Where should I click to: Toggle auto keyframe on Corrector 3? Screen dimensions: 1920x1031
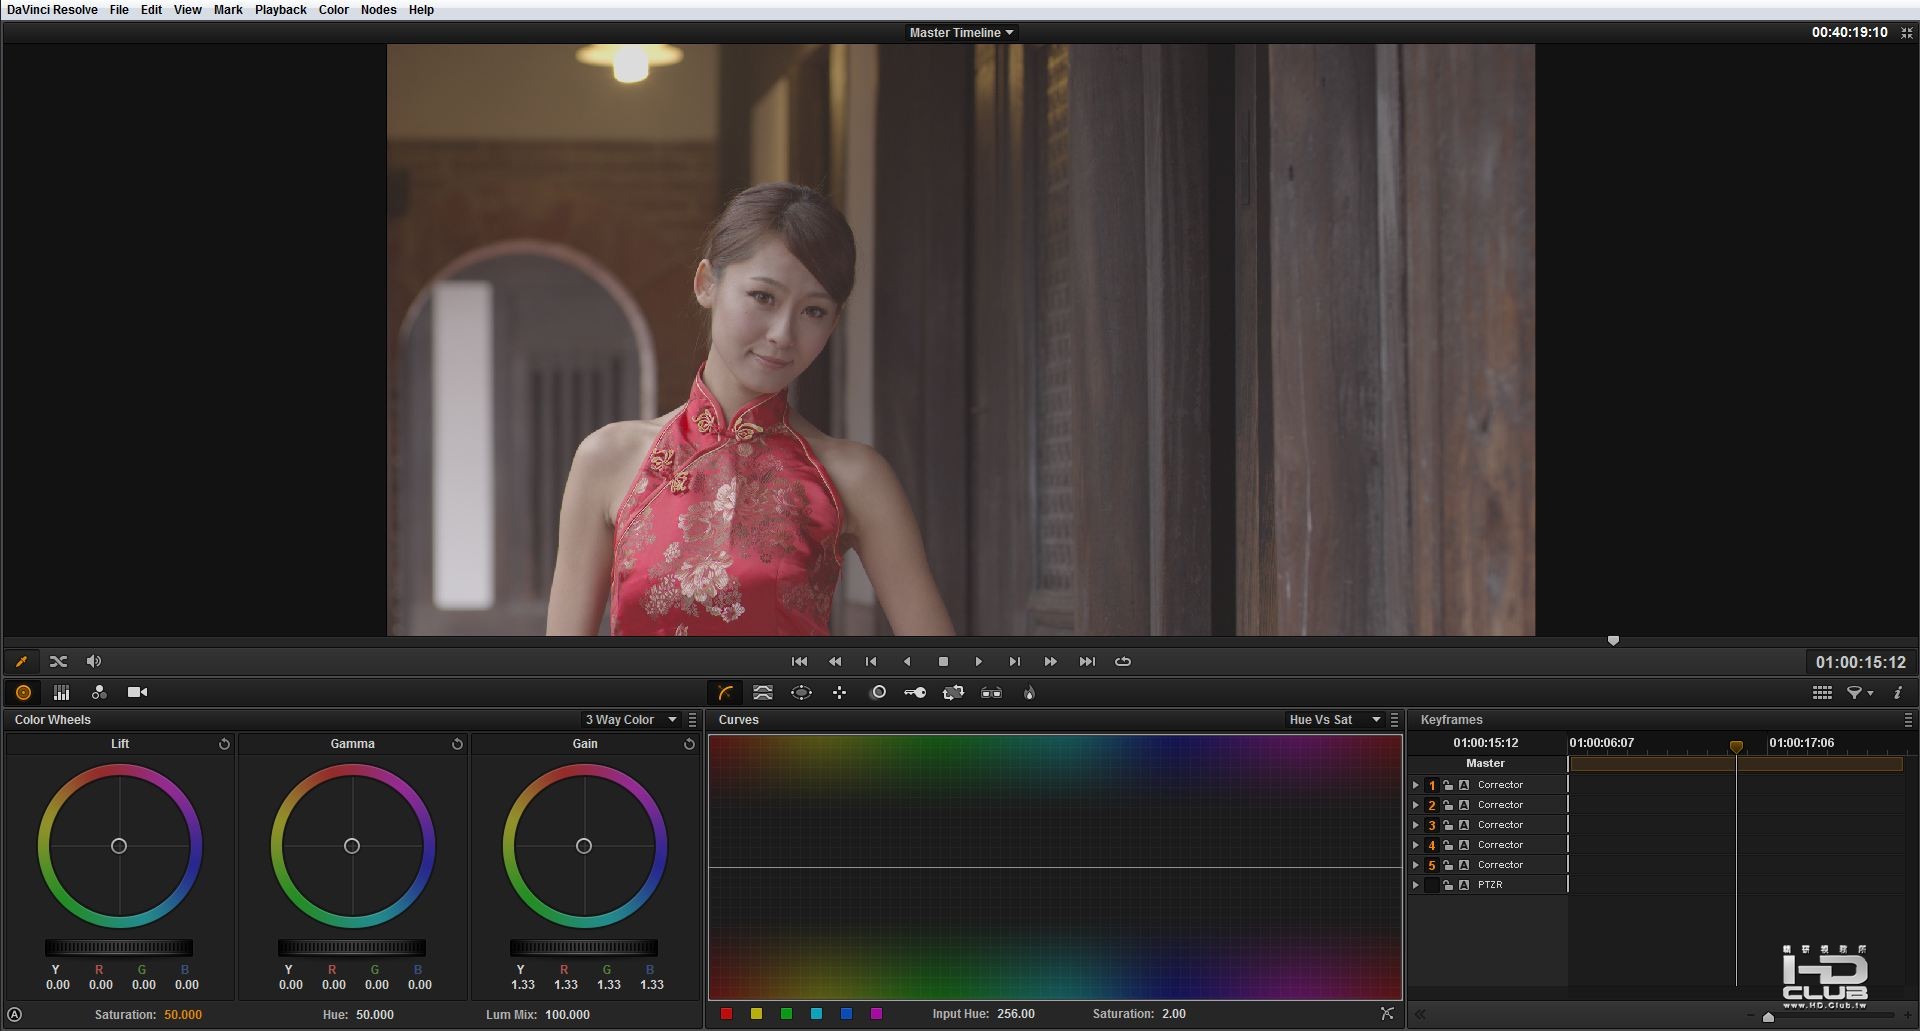point(1464,825)
